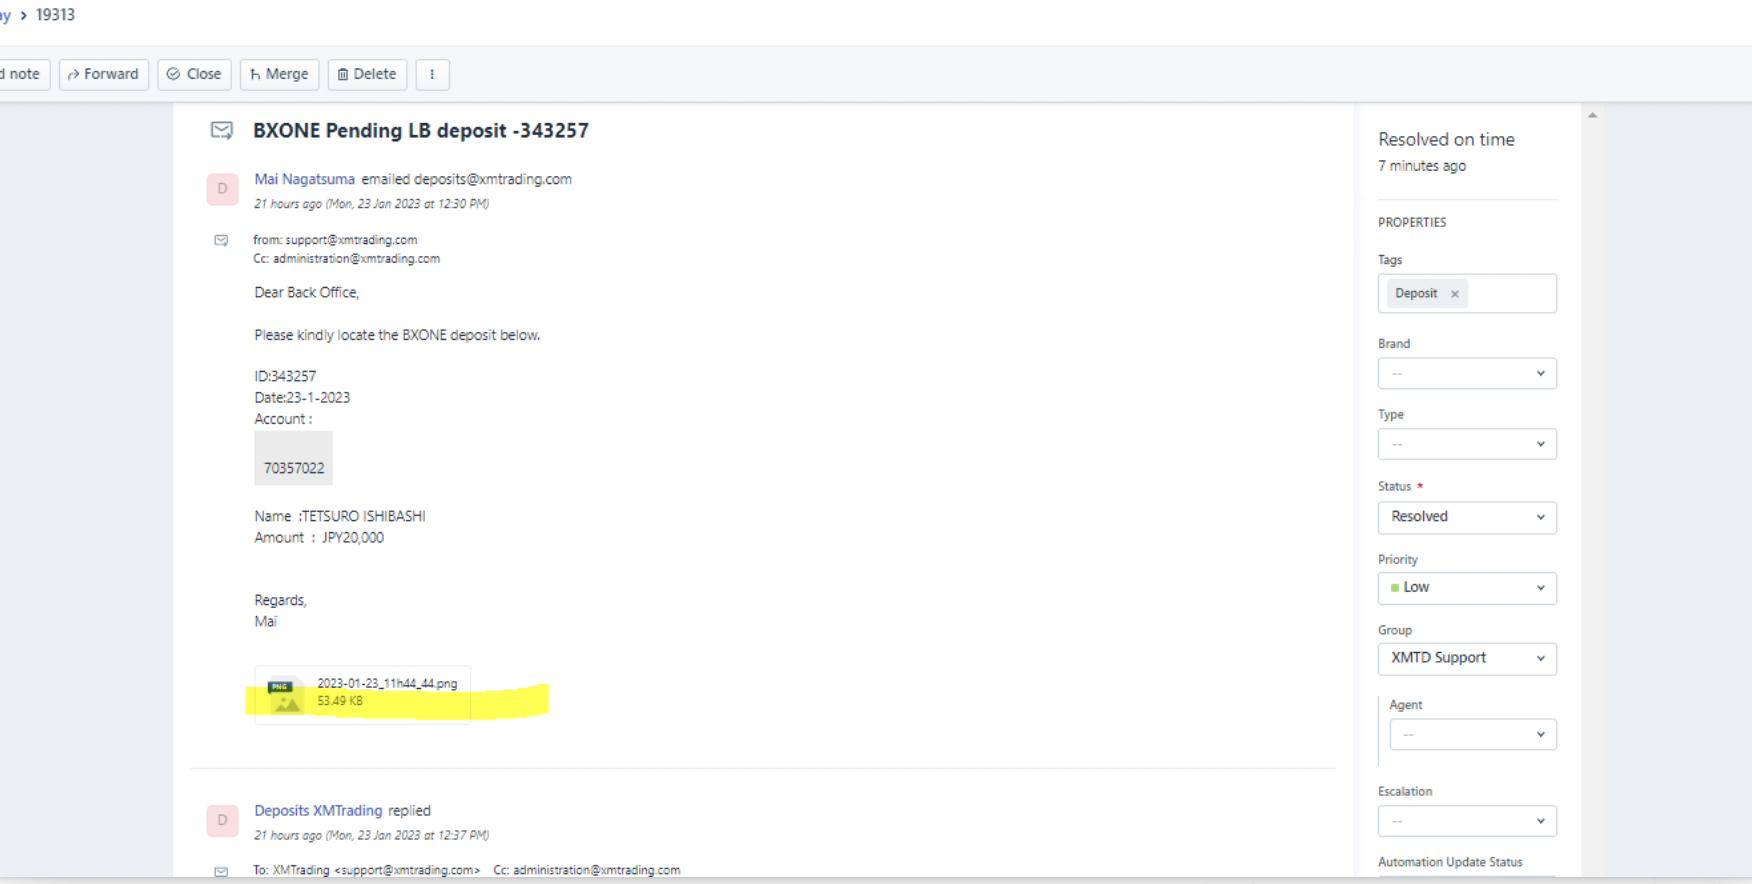Click envelope icon next to from address
The width and height of the screenshot is (1752, 884).
(x=221, y=240)
